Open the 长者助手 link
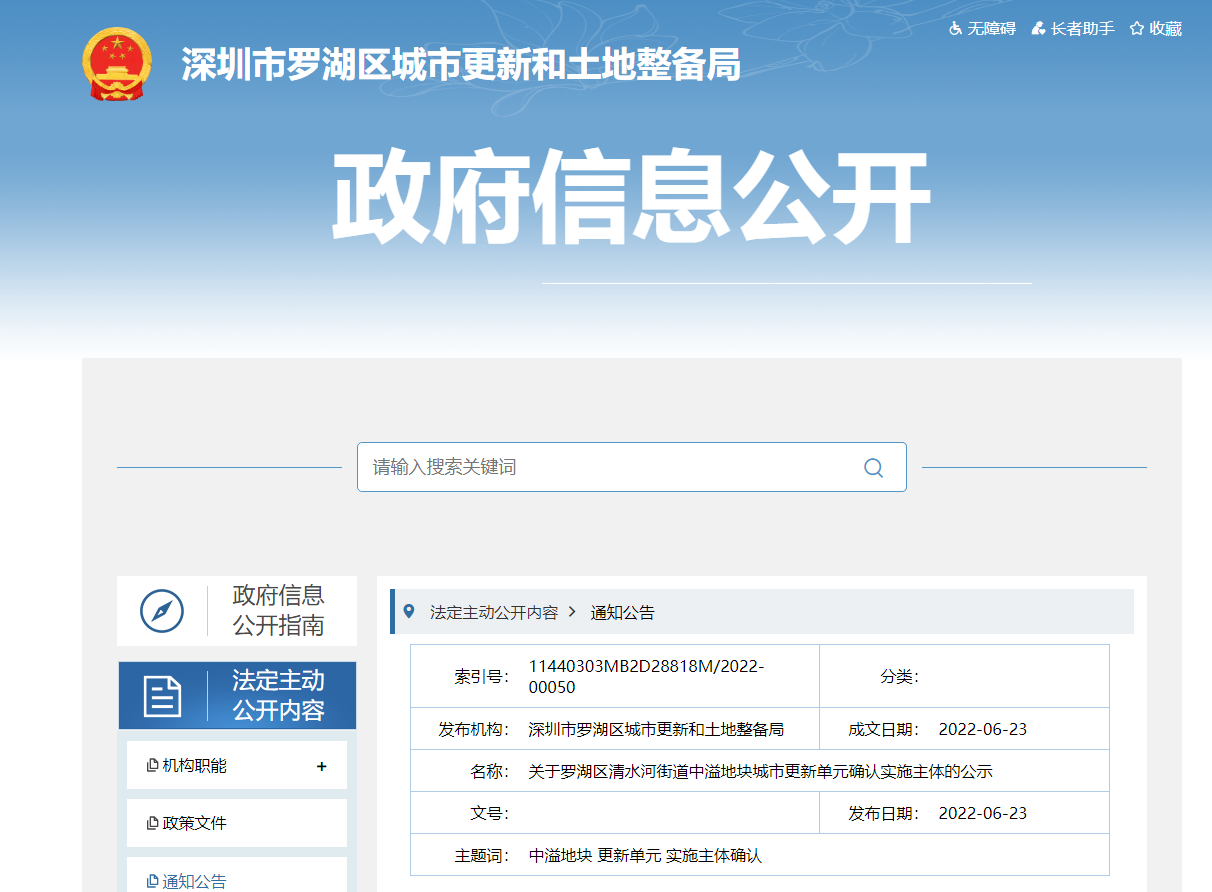The image size is (1212, 892). (x=1082, y=29)
